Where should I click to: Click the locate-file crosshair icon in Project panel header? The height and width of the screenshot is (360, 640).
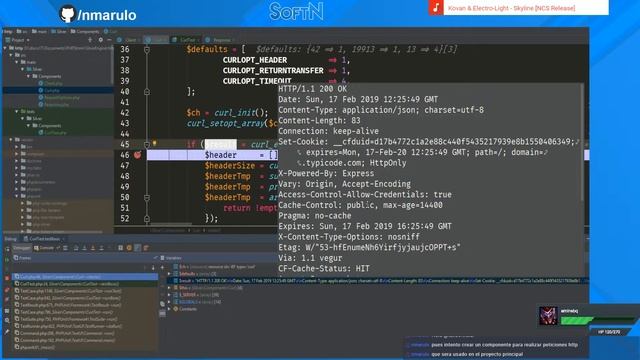(x=90, y=40)
